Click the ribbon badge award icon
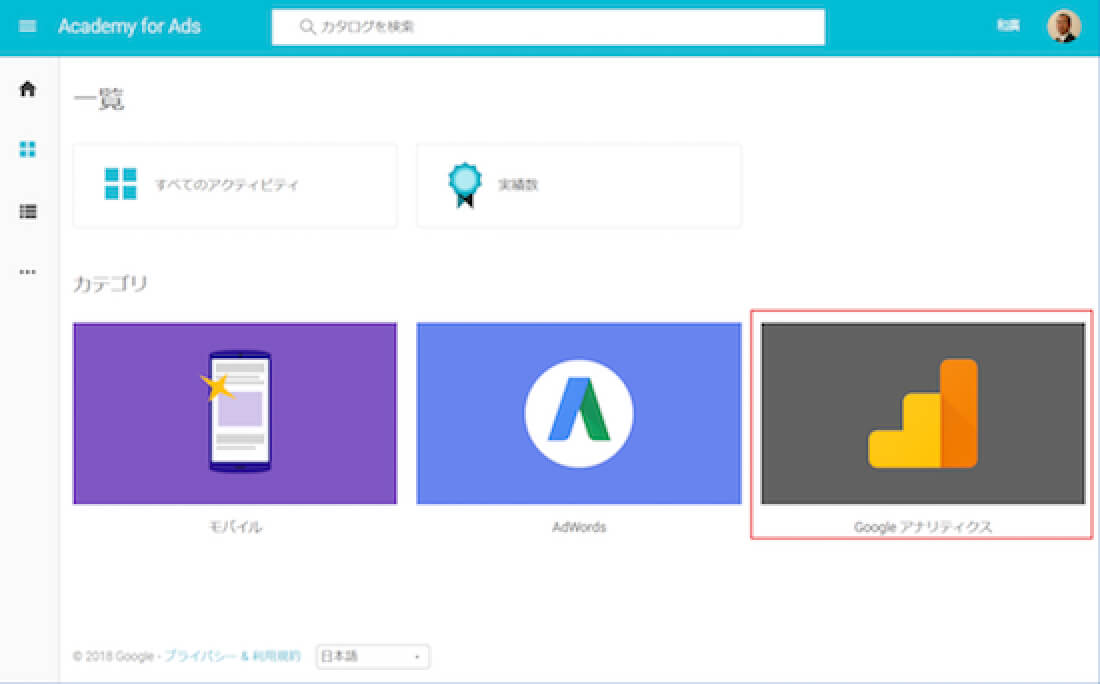Screen dimensions: 1100x684 click(x=464, y=185)
